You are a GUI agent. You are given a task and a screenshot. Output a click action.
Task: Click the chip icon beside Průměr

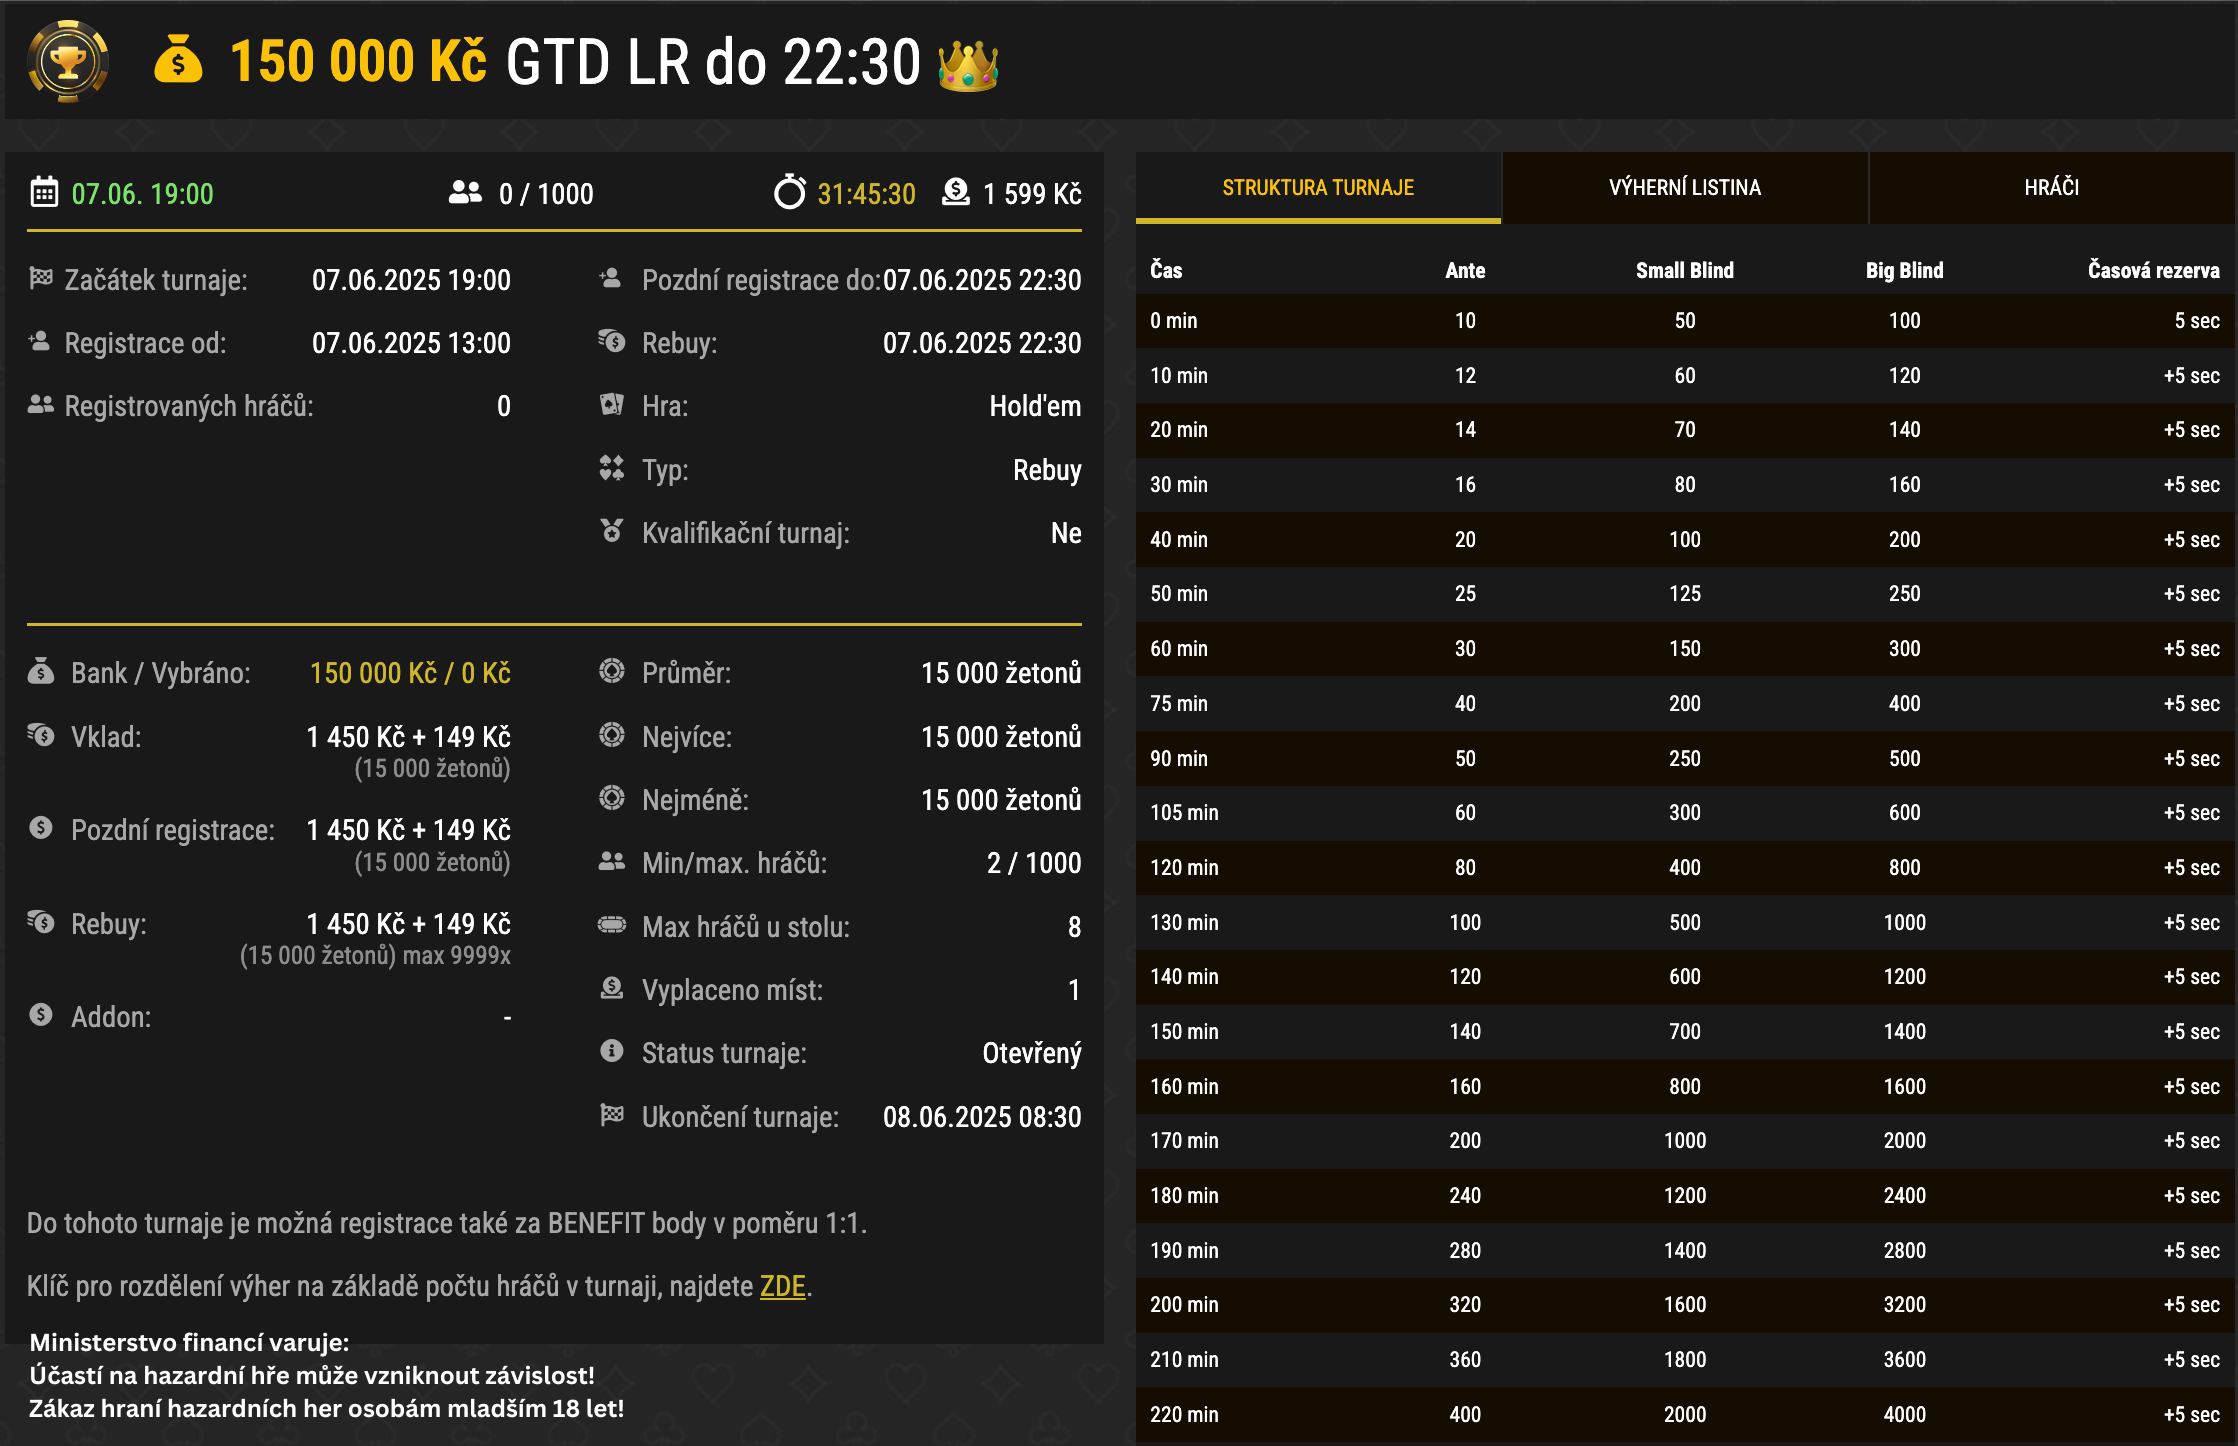612,673
